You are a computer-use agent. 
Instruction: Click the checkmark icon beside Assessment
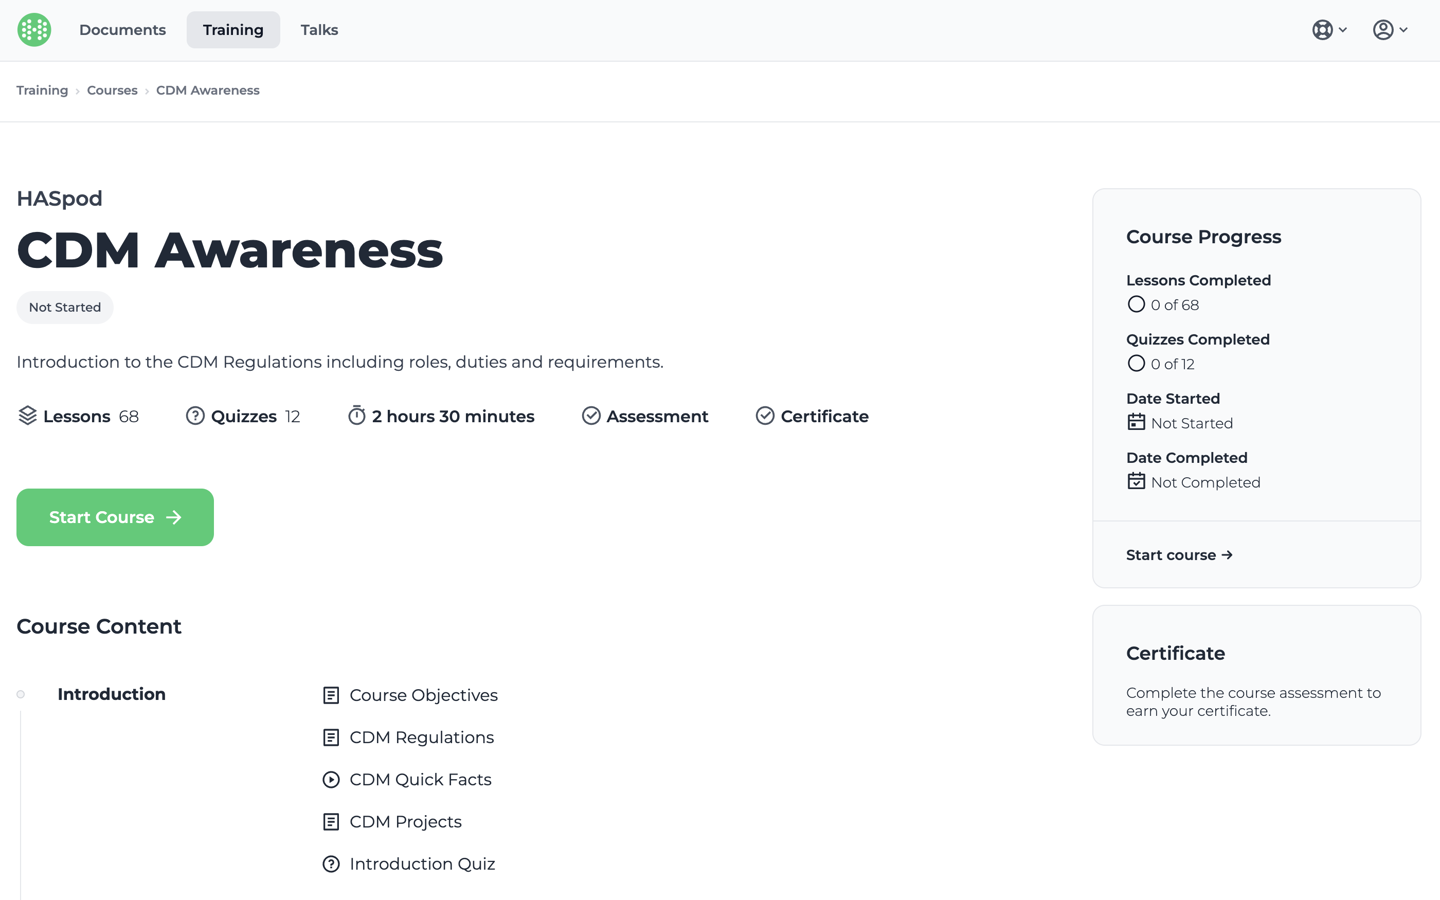(591, 416)
